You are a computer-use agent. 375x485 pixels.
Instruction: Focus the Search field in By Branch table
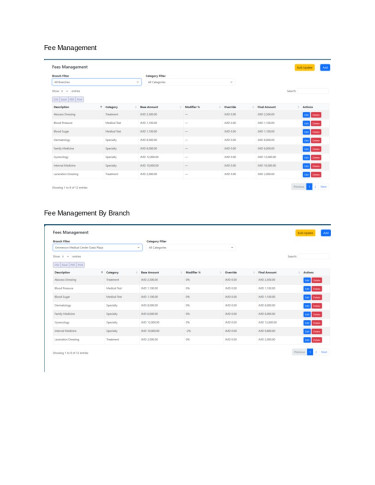tap(313, 256)
